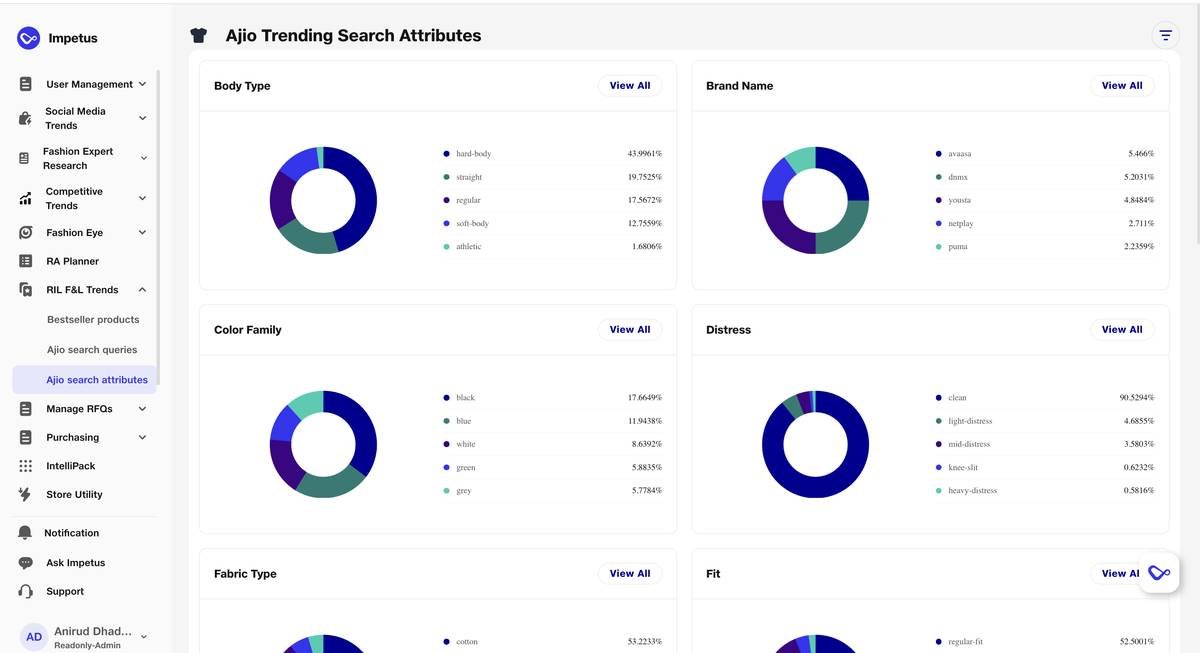Open the Anirud Dhad... account dropdown
This screenshot has height=653, width=1200.
pyautogui.click(x=144, y=637)
